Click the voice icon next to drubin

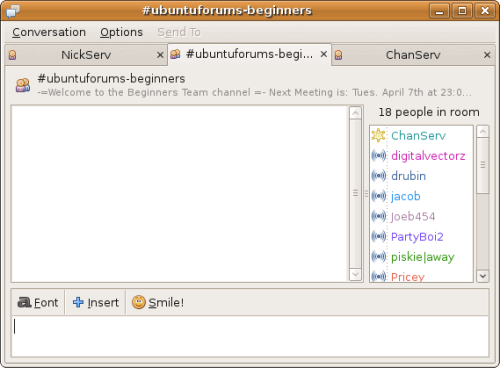tap(379, 176)
